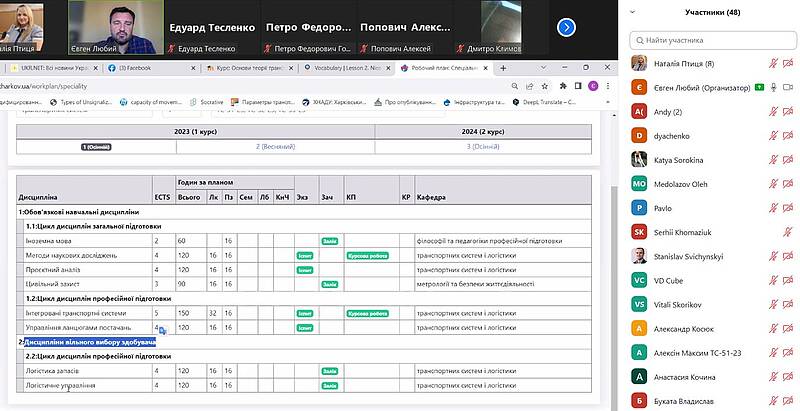Screen dimensions: 800x411
Task: Open a new browser tab
Action: point(503,68)
